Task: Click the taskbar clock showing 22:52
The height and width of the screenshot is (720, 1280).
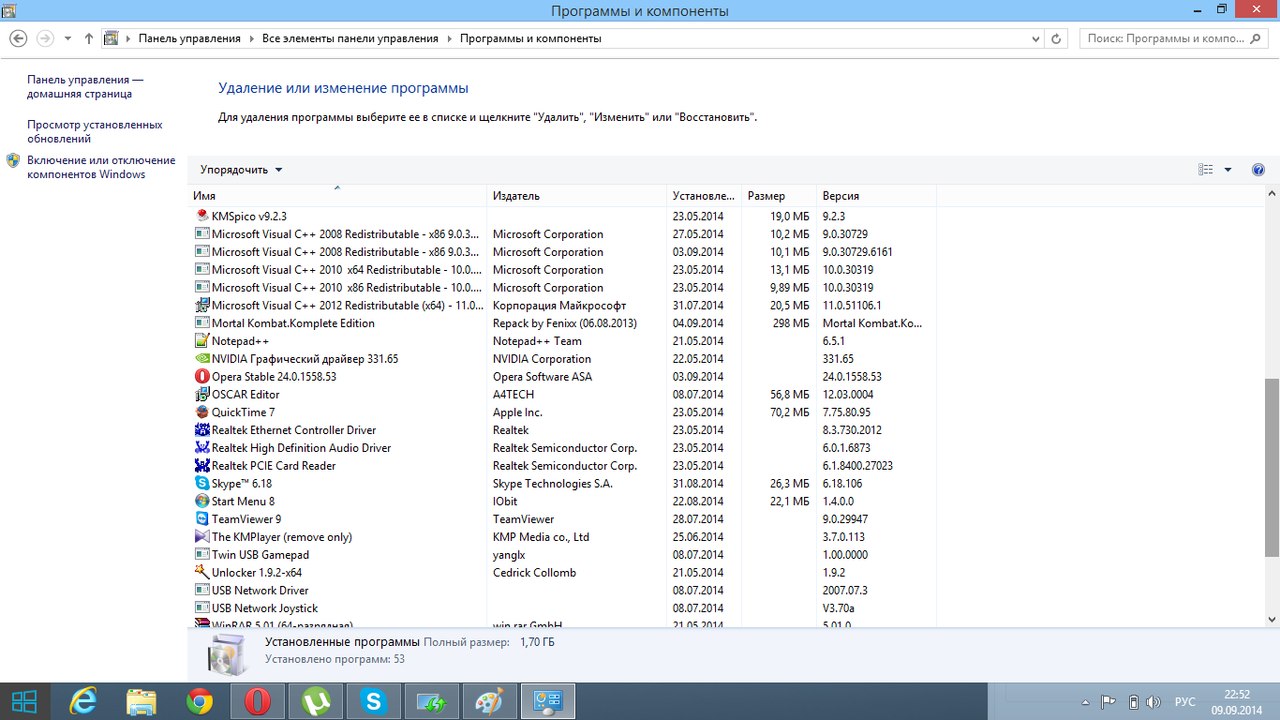Action: tap(1237, 702)
